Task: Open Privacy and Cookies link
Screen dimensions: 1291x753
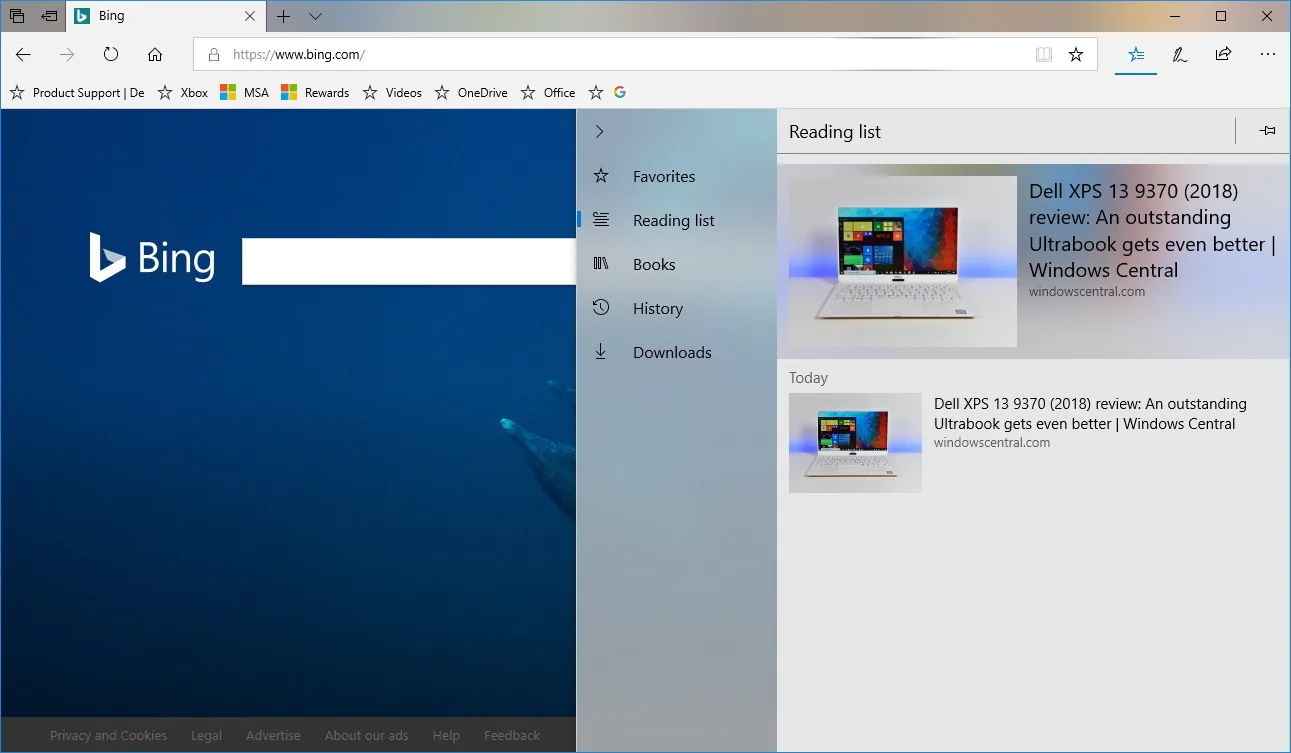Action: click(x=108, y=735)
